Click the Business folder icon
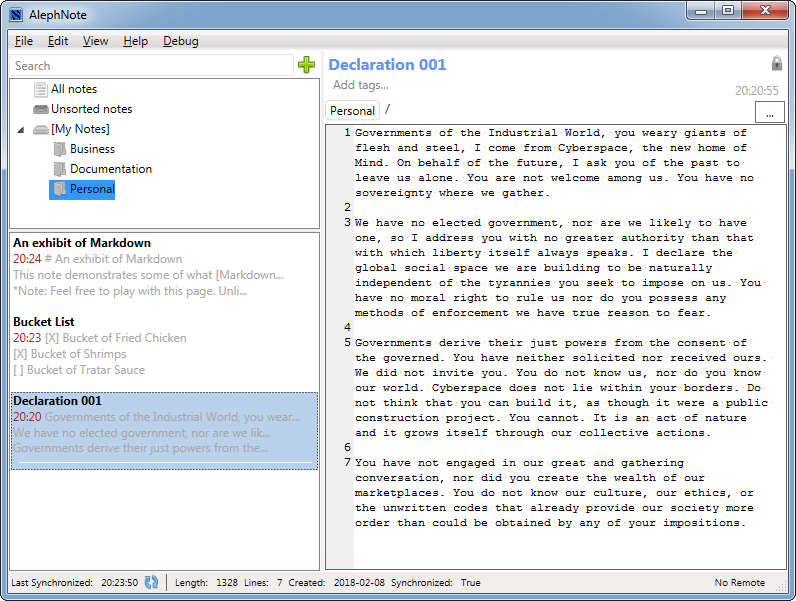796x601 pixels. (x=59, y=149)
